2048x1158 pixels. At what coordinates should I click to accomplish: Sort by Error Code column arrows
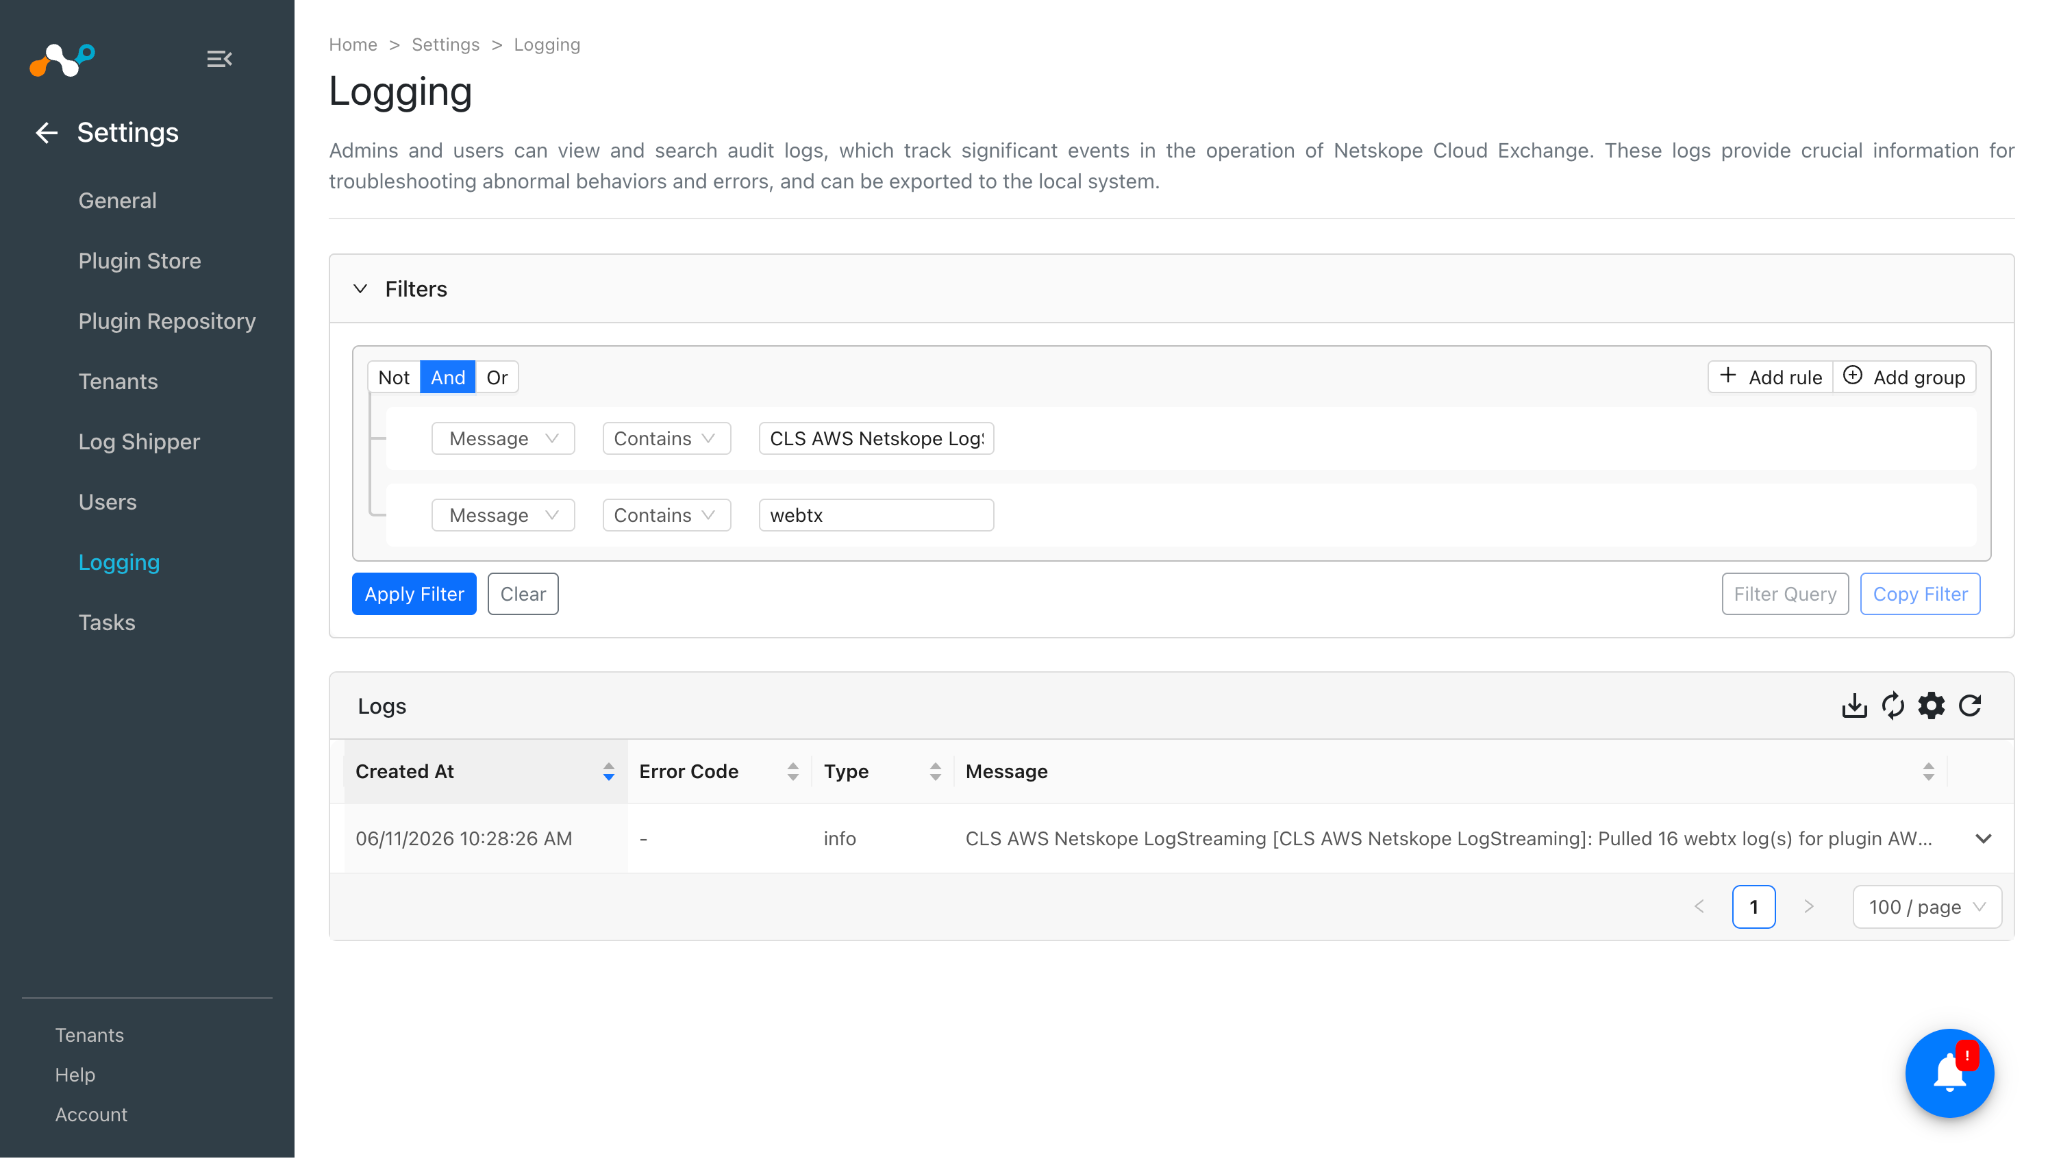coord(792,772)
